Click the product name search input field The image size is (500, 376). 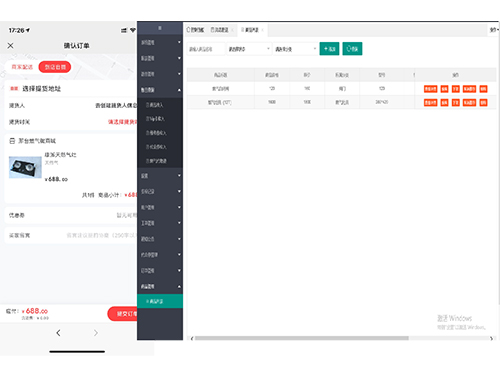click(206, 49)
